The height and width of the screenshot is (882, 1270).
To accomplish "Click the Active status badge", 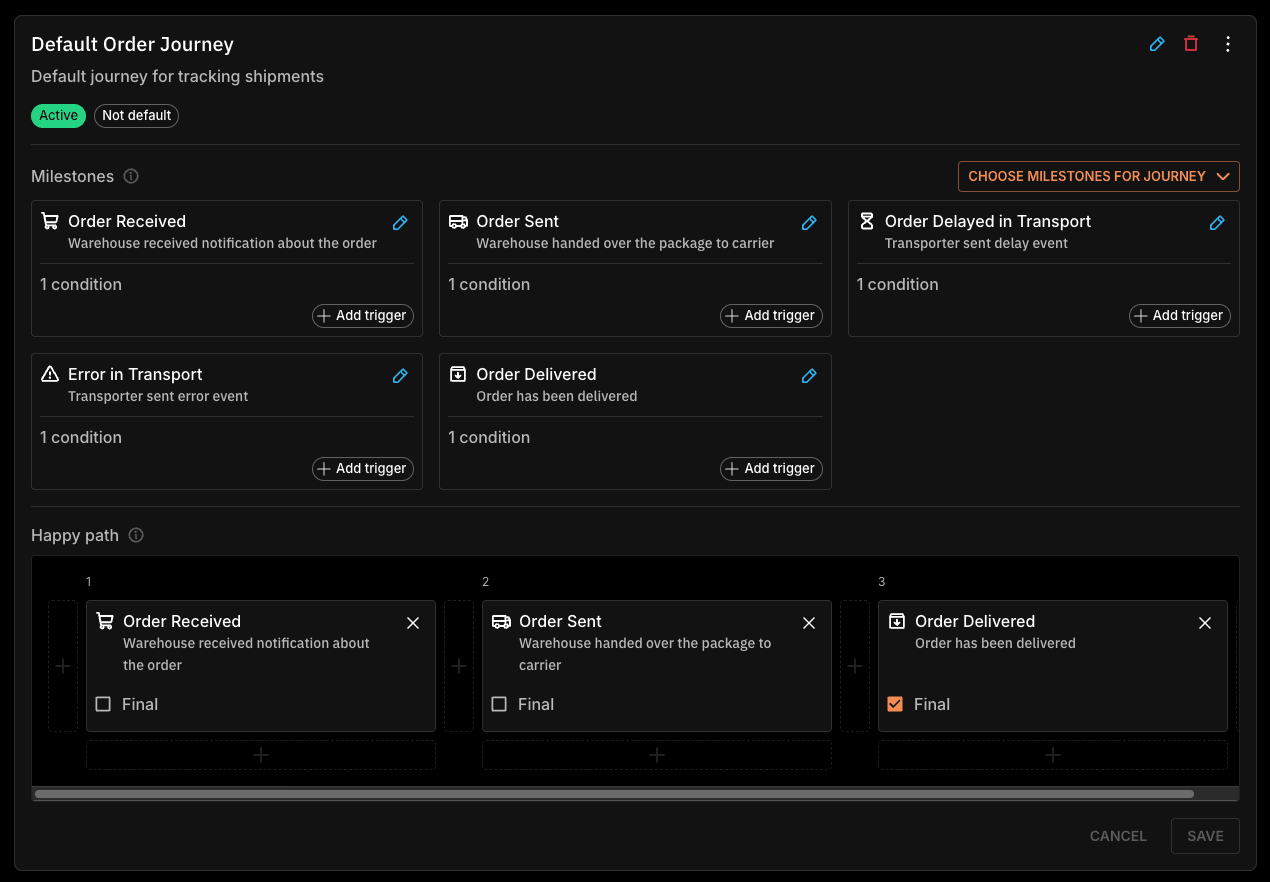I will point(58,115).
